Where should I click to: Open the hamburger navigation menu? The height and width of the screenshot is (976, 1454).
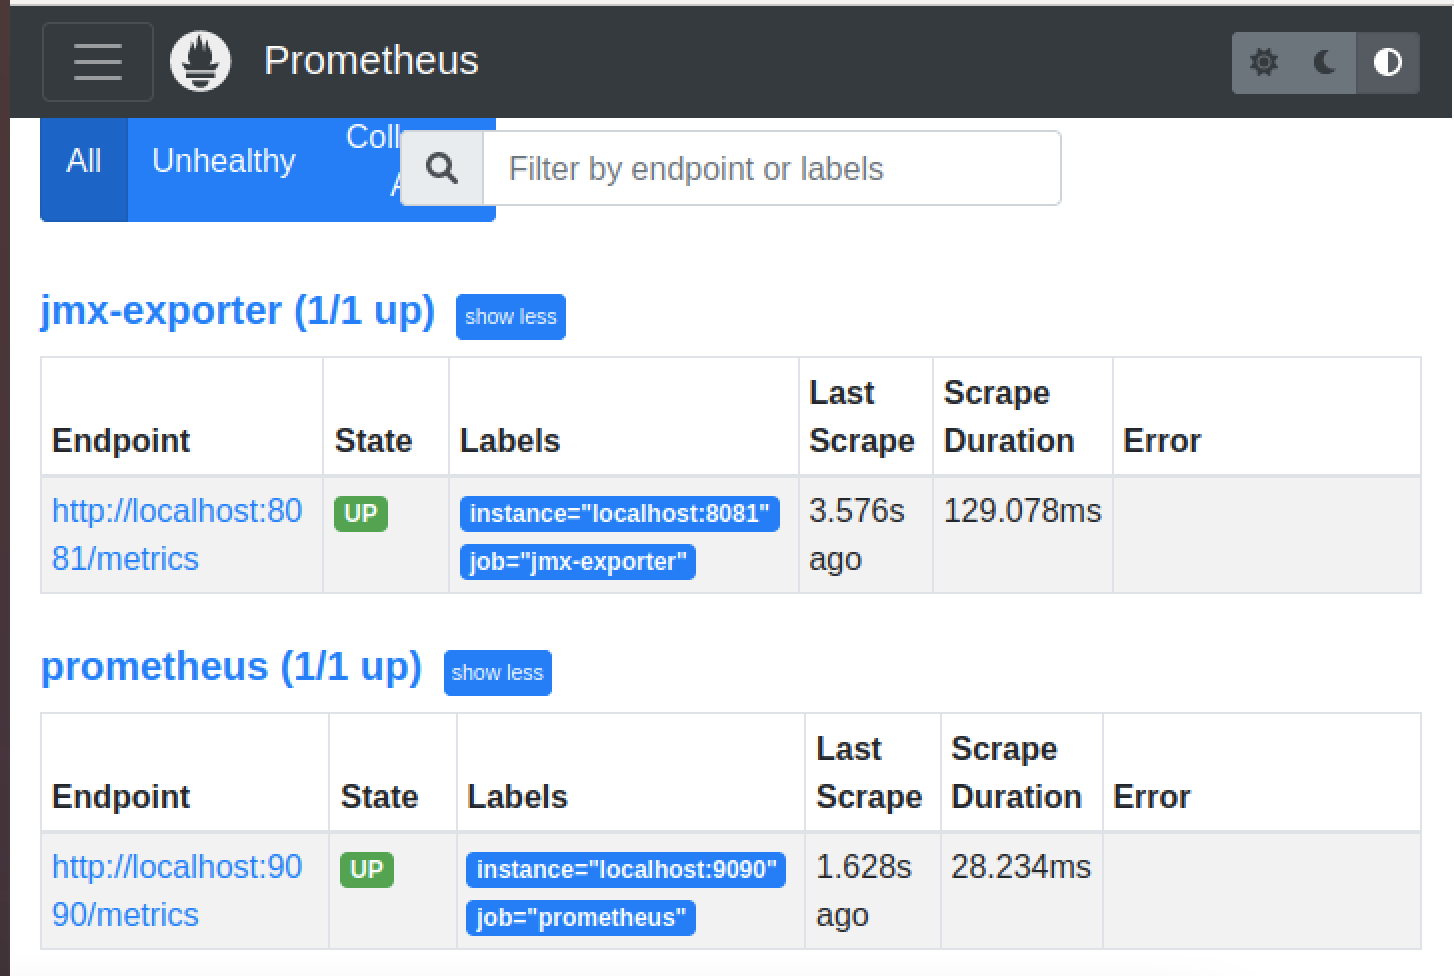[98, 61]
